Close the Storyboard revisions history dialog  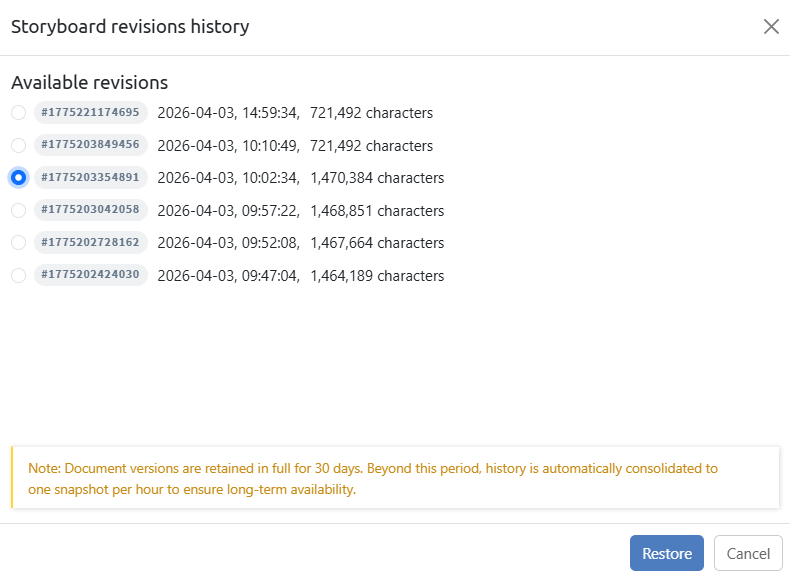point(771,27)
